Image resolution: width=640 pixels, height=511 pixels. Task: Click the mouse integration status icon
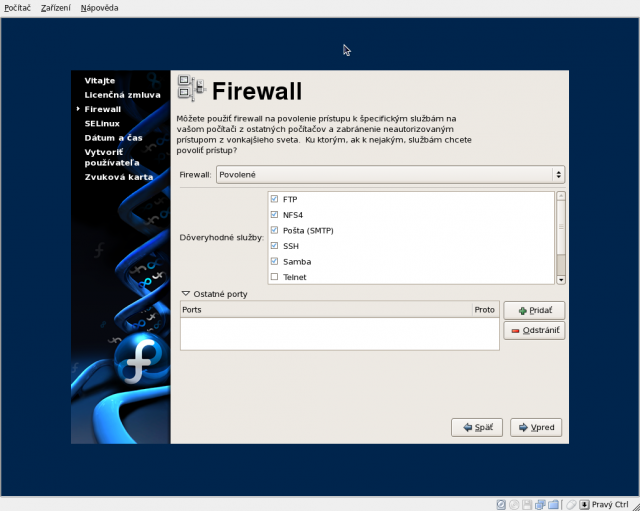(571, 504)
